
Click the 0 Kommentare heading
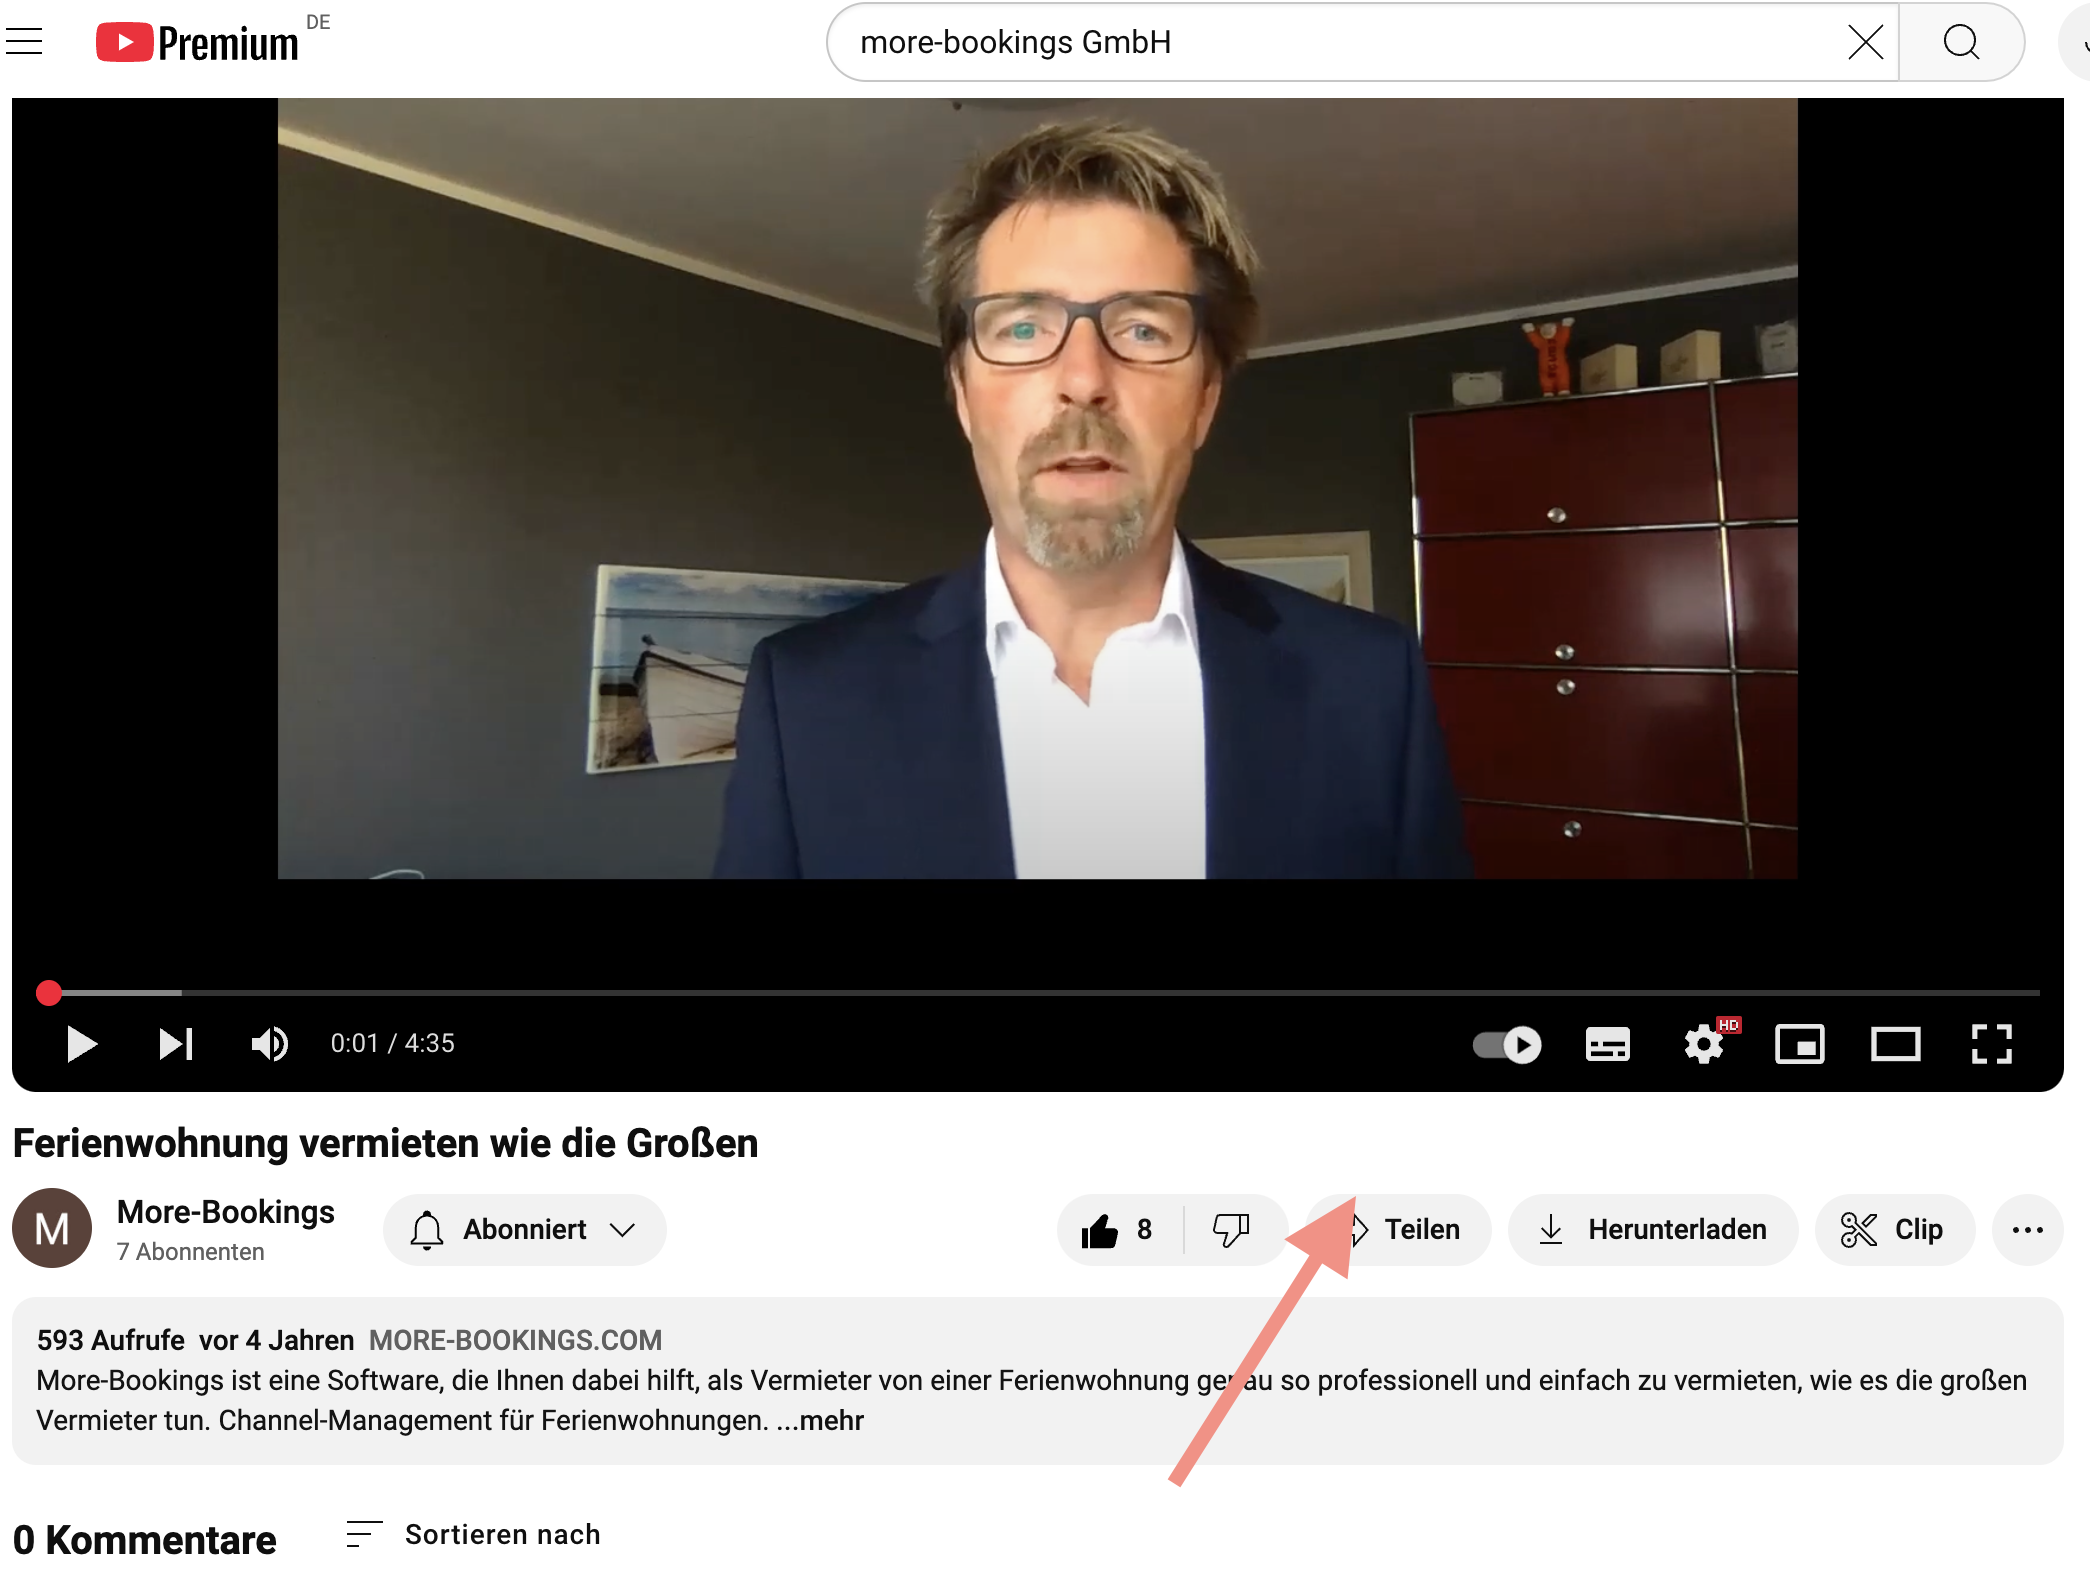(145, 1540)
